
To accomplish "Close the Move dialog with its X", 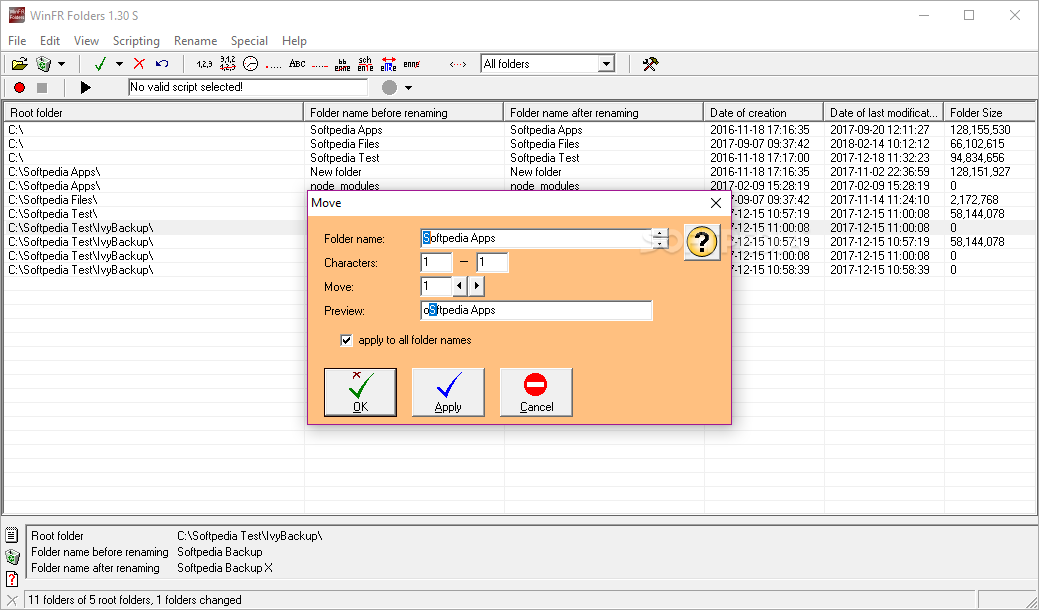I will (716, 203).
